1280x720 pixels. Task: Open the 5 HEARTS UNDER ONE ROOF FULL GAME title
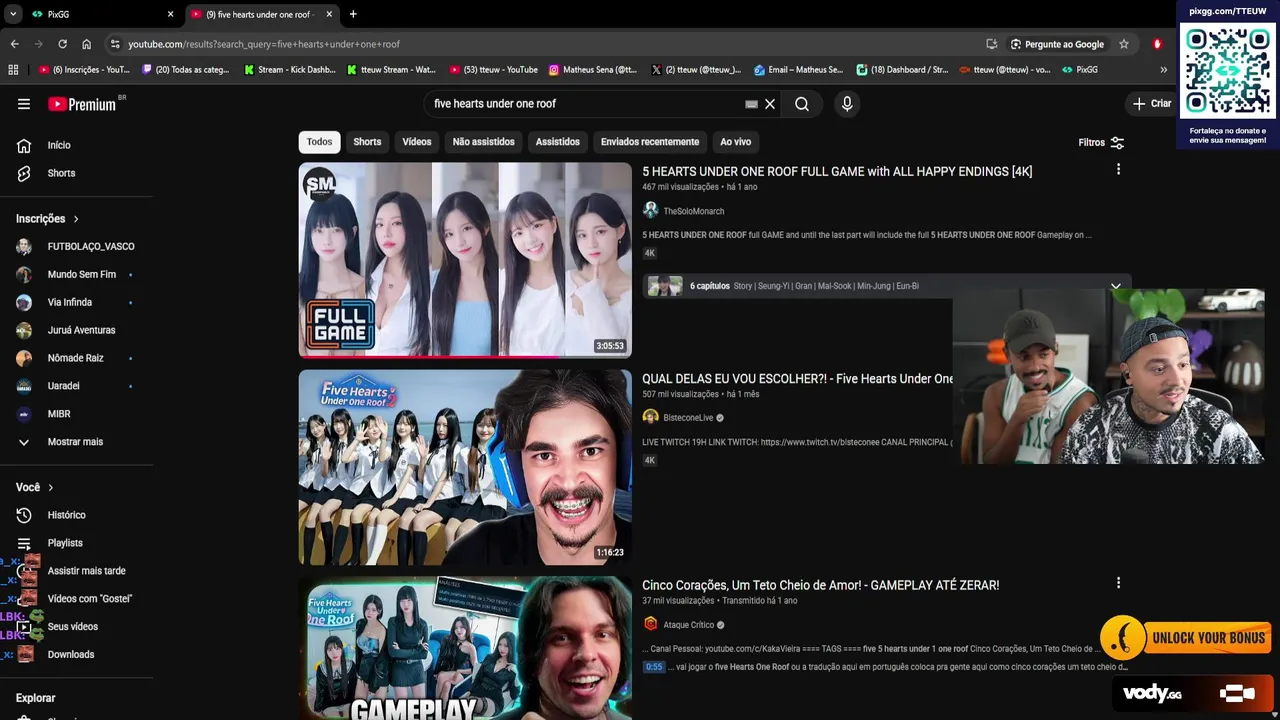[x=837, y=172]
